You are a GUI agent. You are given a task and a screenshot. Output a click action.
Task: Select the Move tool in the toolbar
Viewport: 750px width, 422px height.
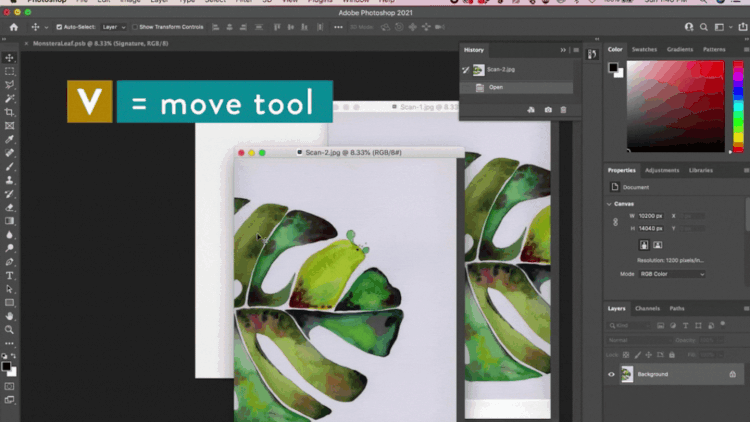tap(9, 58)
